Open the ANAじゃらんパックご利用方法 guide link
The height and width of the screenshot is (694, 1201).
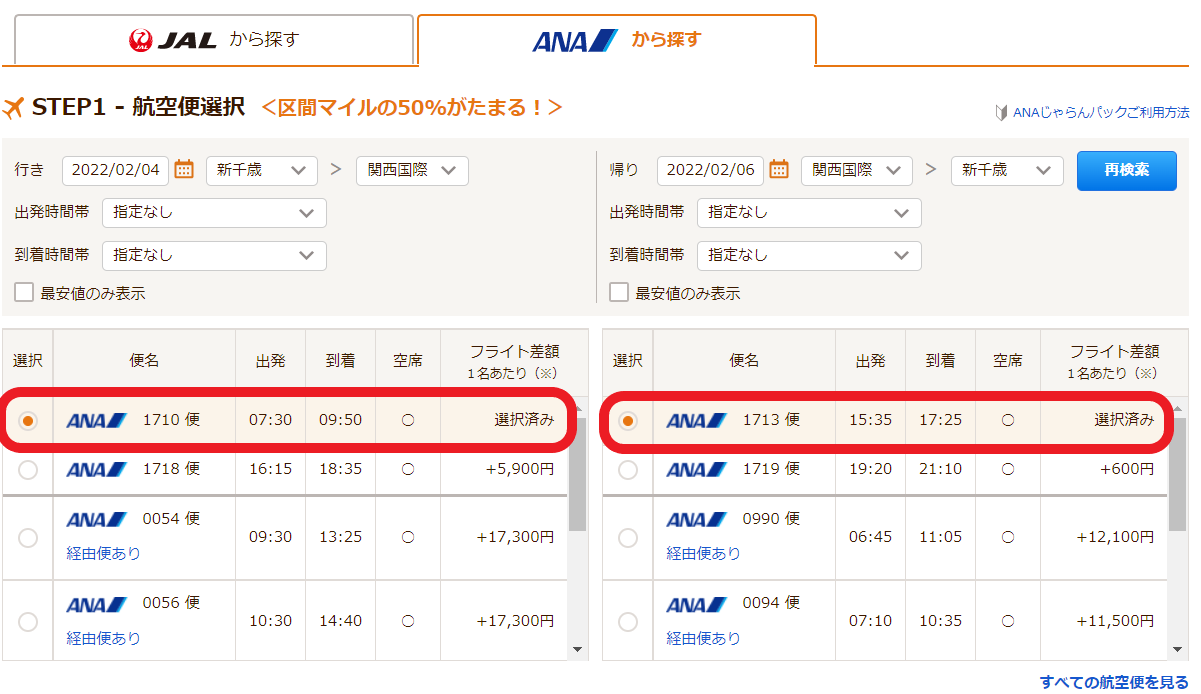(1101, 113)
